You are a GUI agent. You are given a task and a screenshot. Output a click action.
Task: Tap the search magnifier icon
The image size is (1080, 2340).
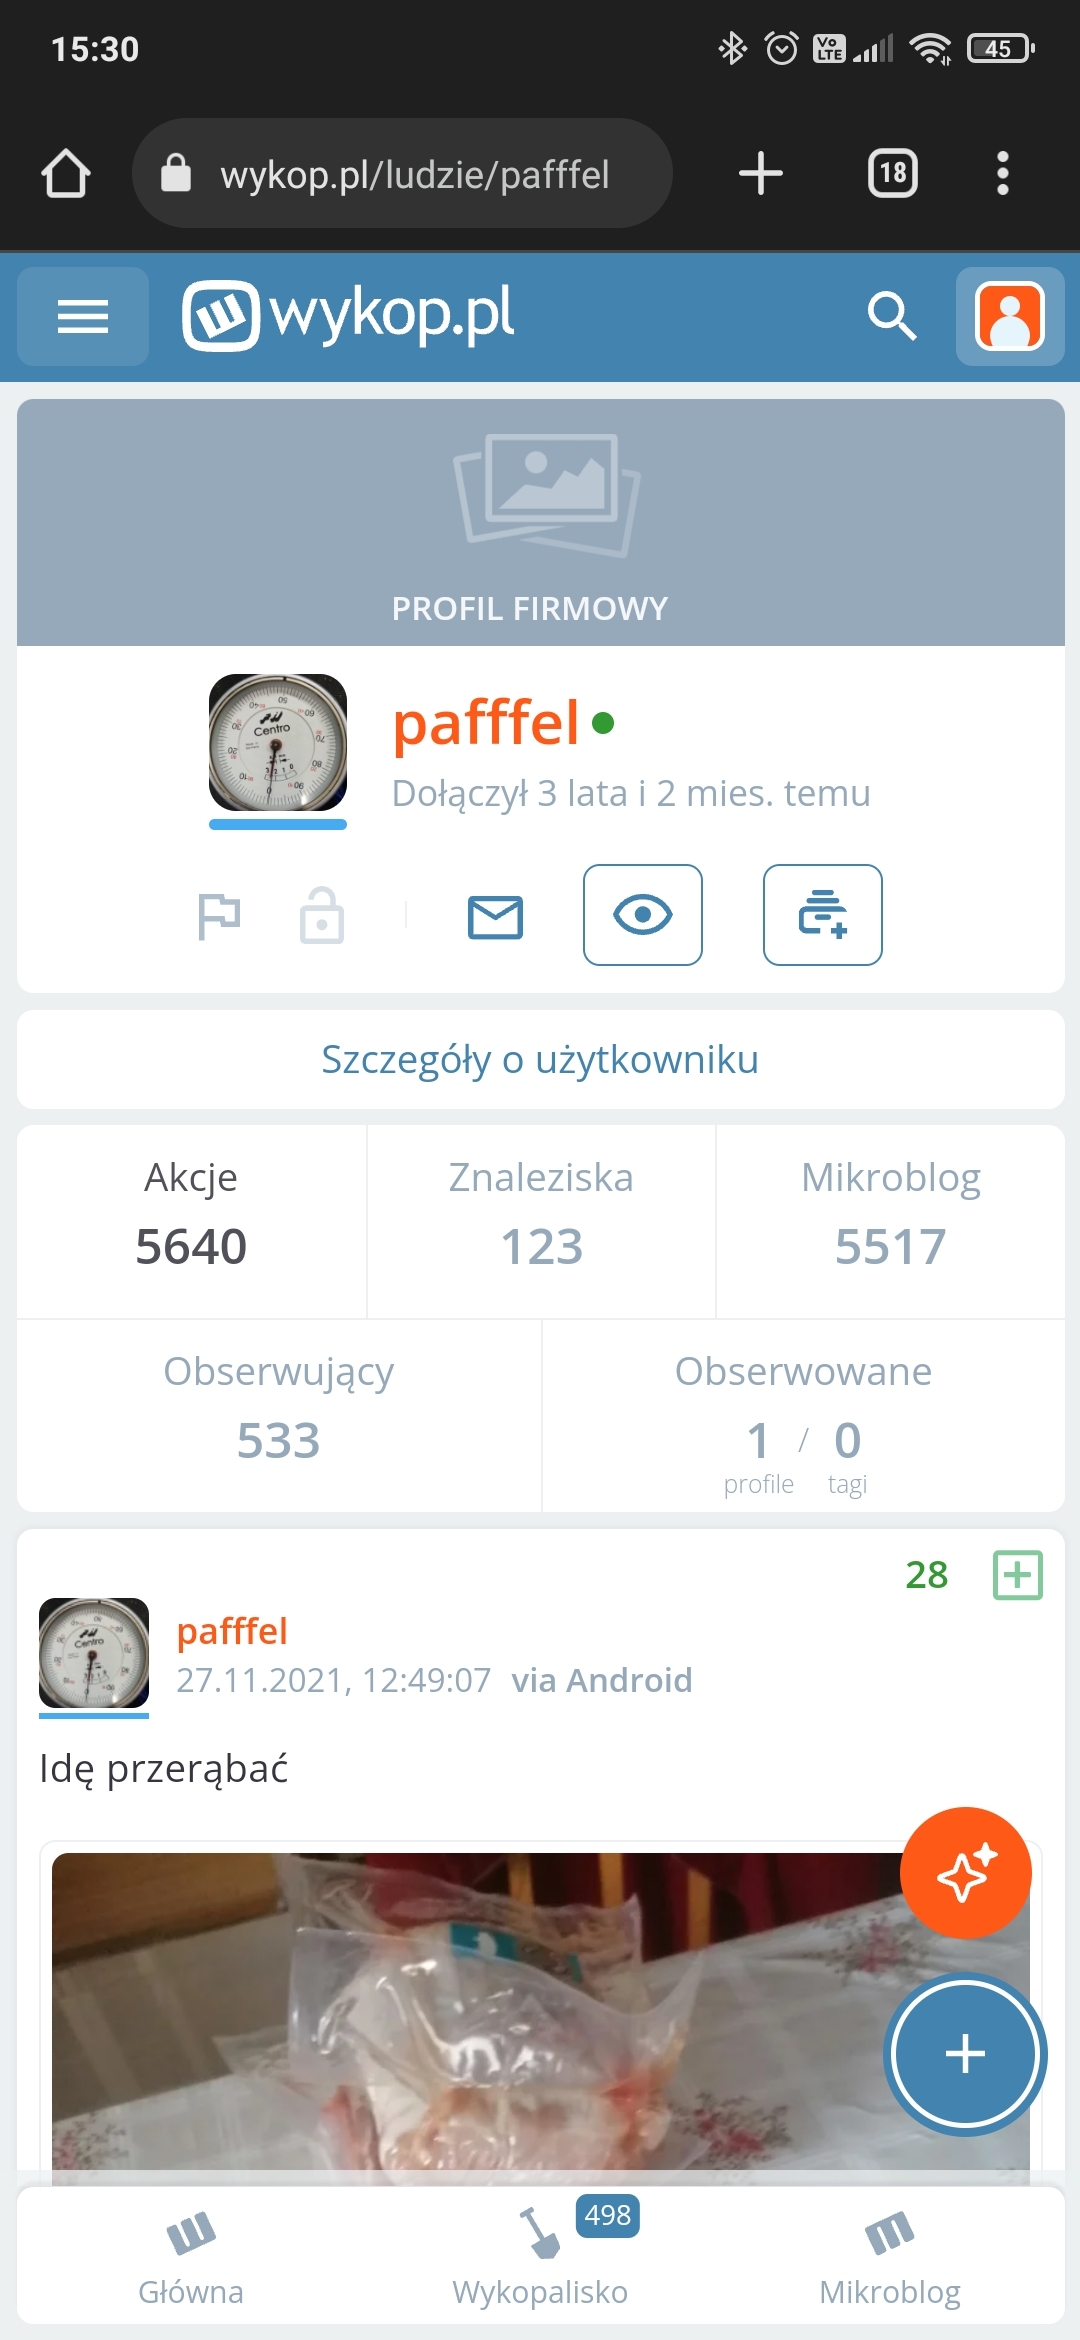tap(891, 317)
